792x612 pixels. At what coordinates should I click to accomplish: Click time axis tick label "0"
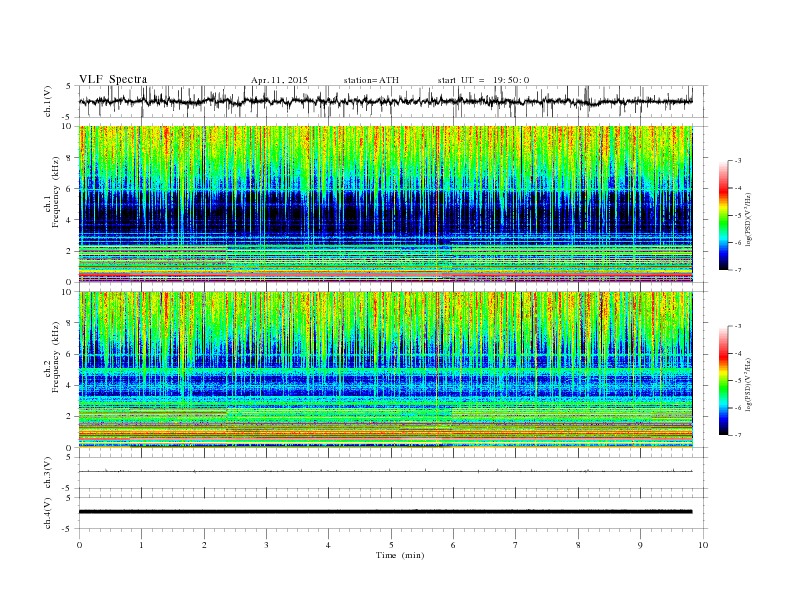pos(79,545)
